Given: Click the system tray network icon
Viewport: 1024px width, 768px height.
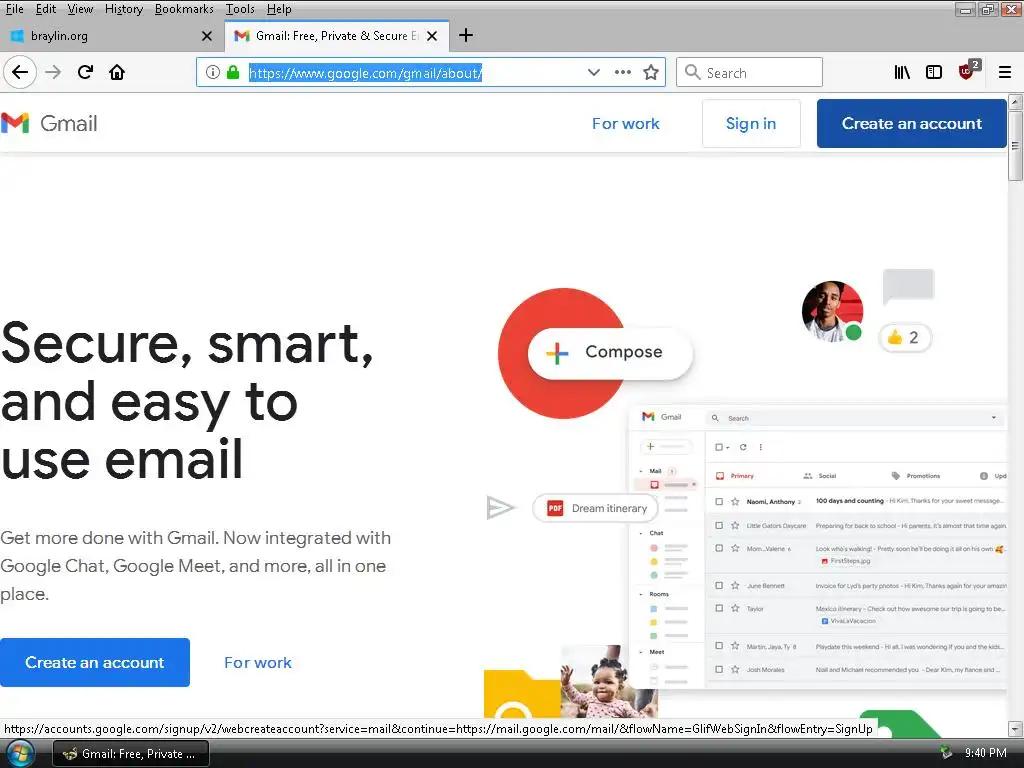Looking at the screenshot, I should (x=945, y=753).
